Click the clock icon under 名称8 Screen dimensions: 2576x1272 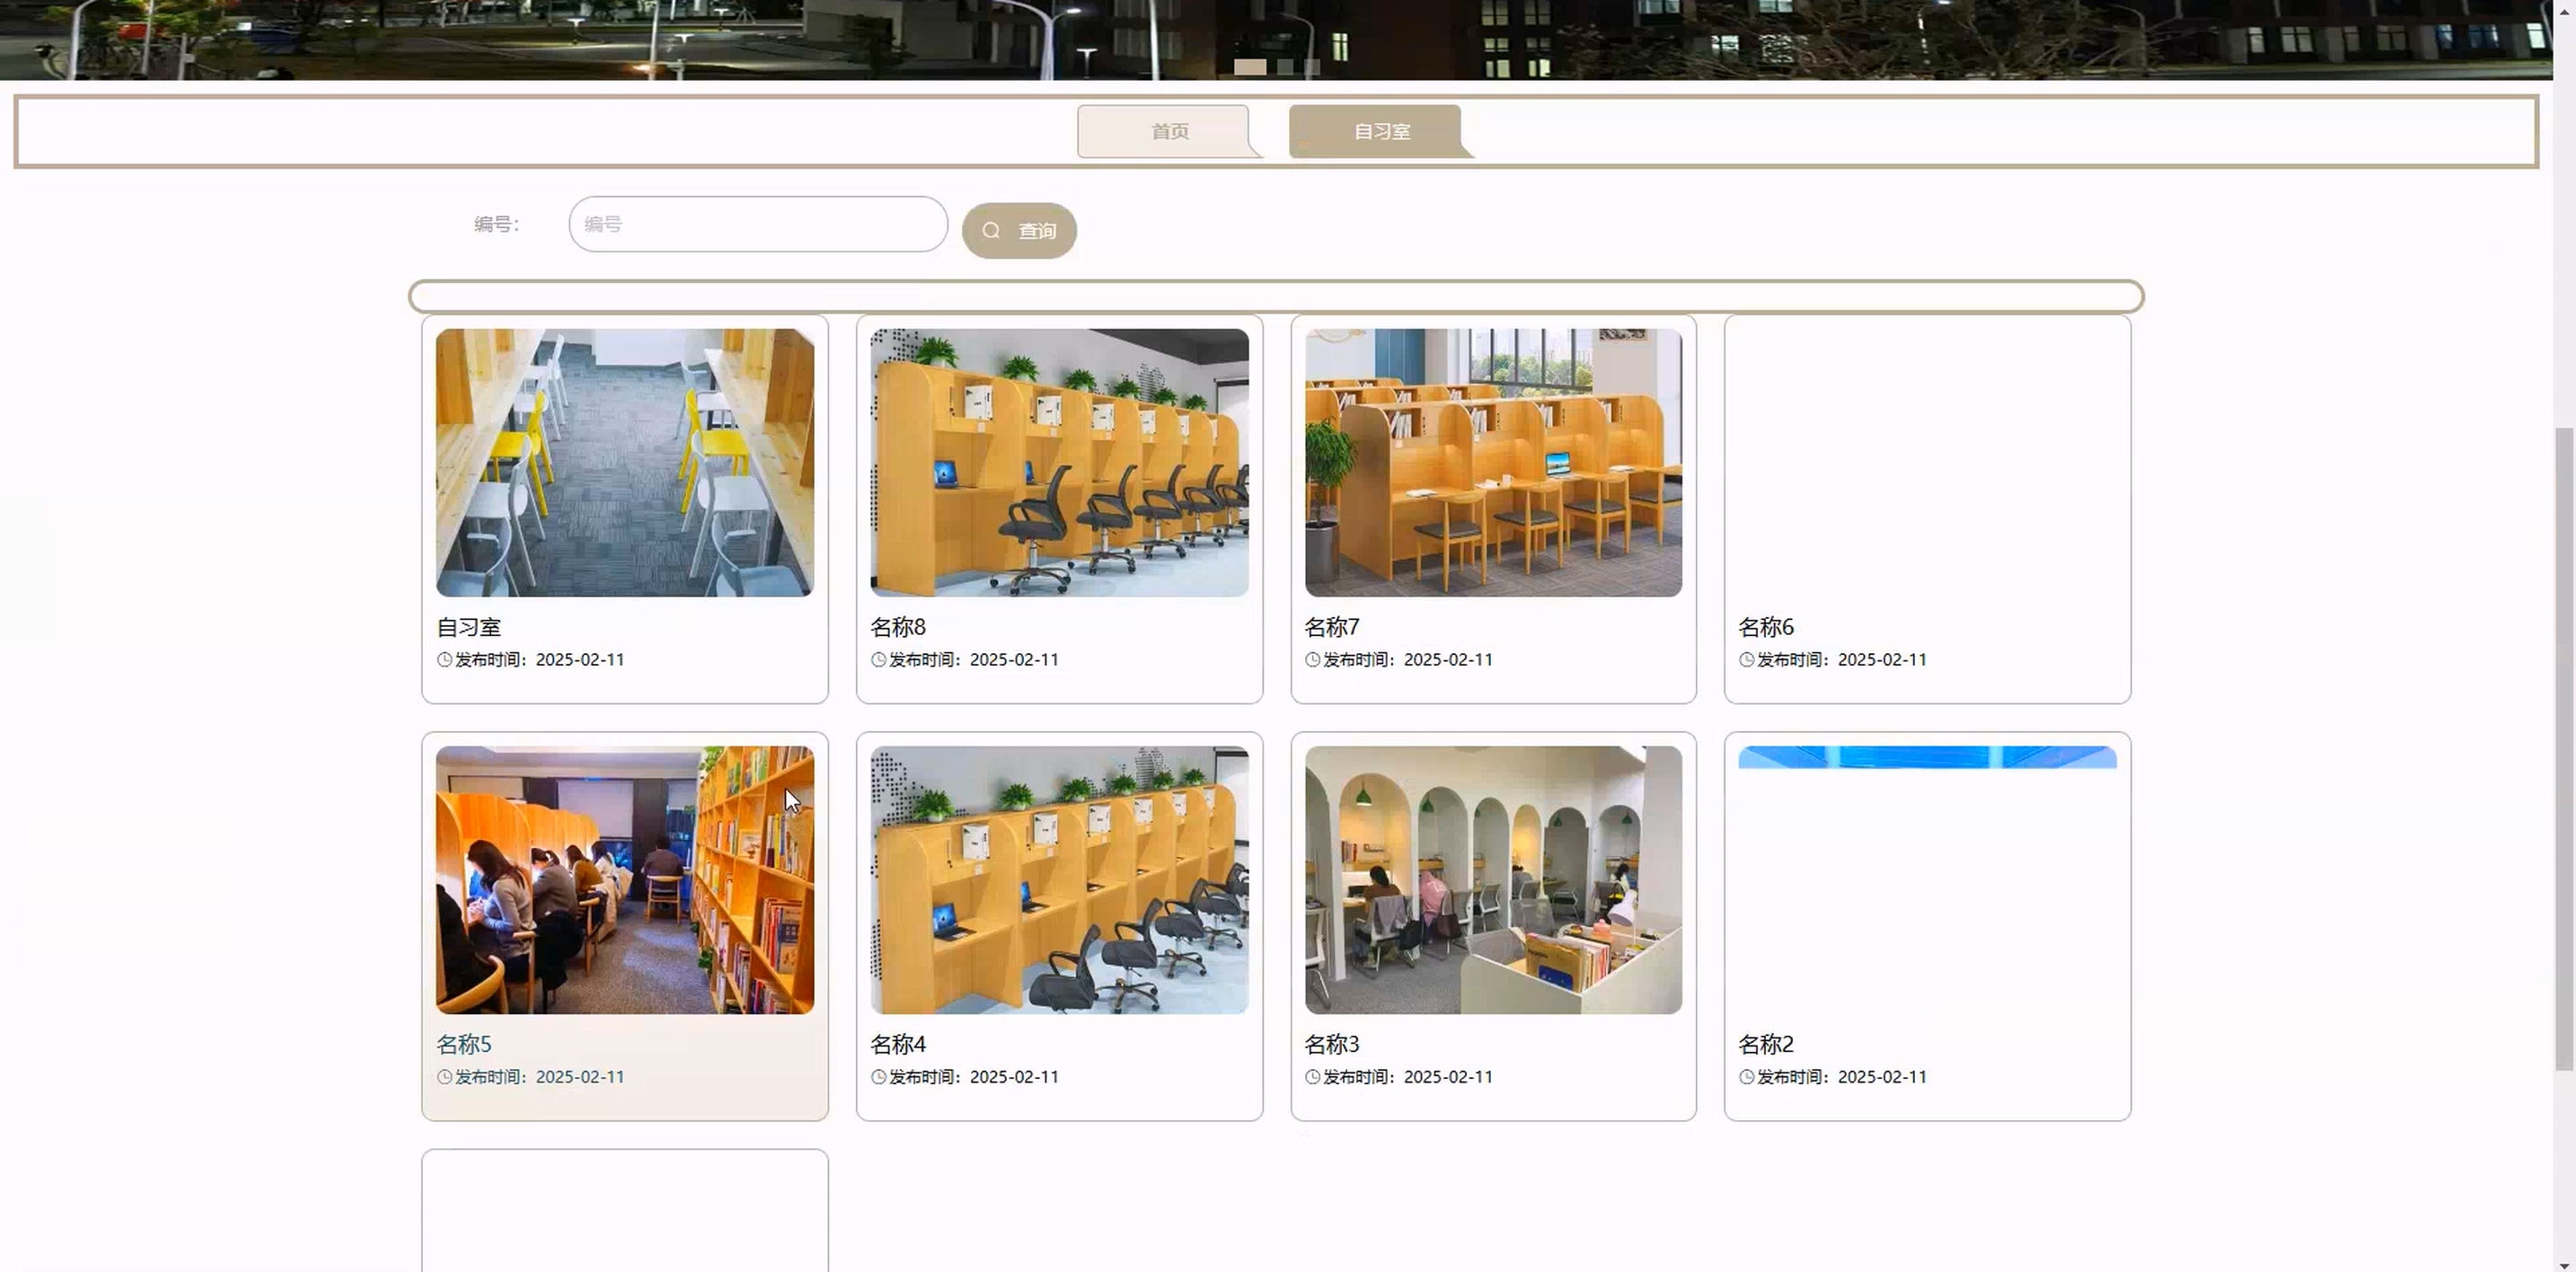tap(878, 660)
